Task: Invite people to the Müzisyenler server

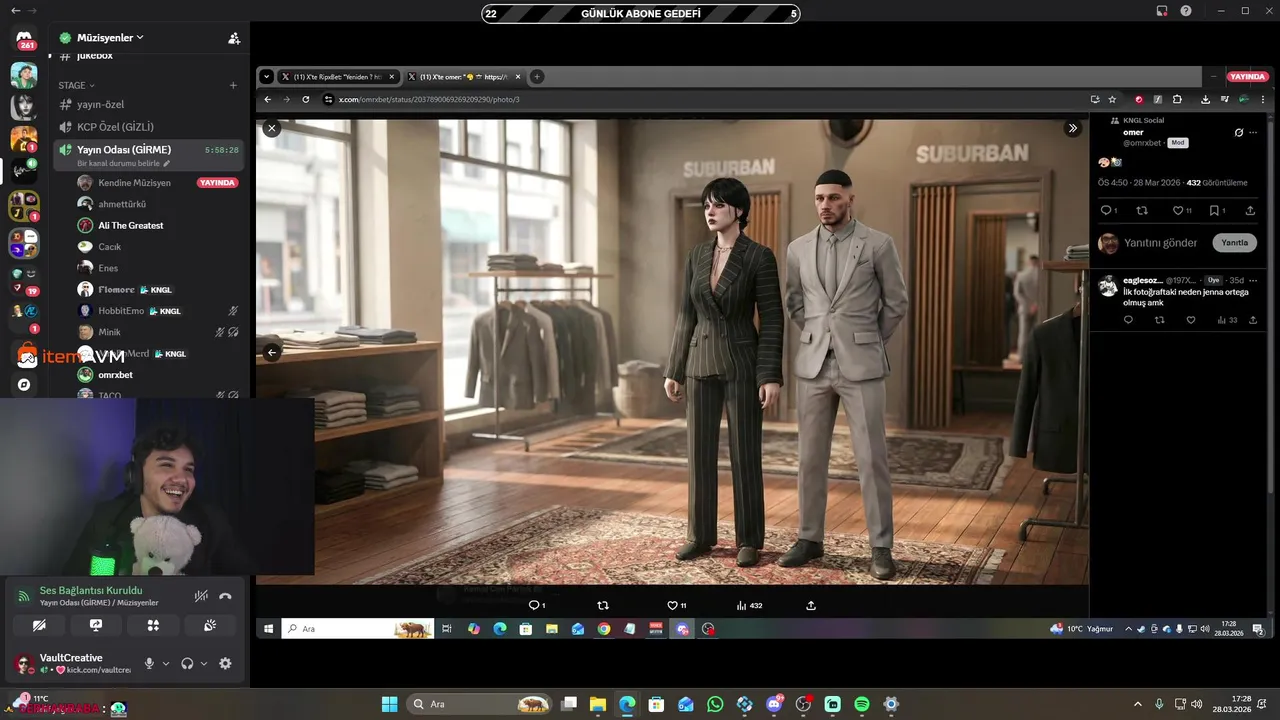Action: (234, 38)
